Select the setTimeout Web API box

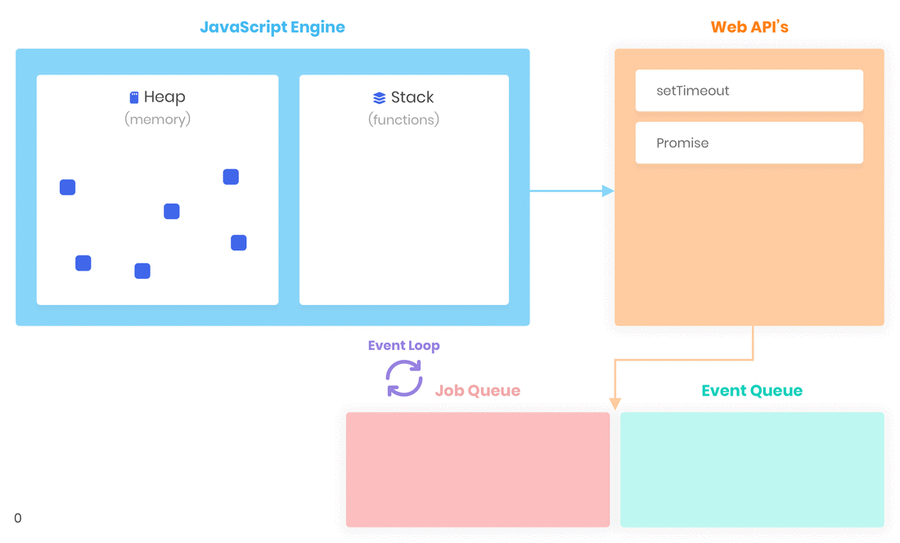tap(749, 91)
